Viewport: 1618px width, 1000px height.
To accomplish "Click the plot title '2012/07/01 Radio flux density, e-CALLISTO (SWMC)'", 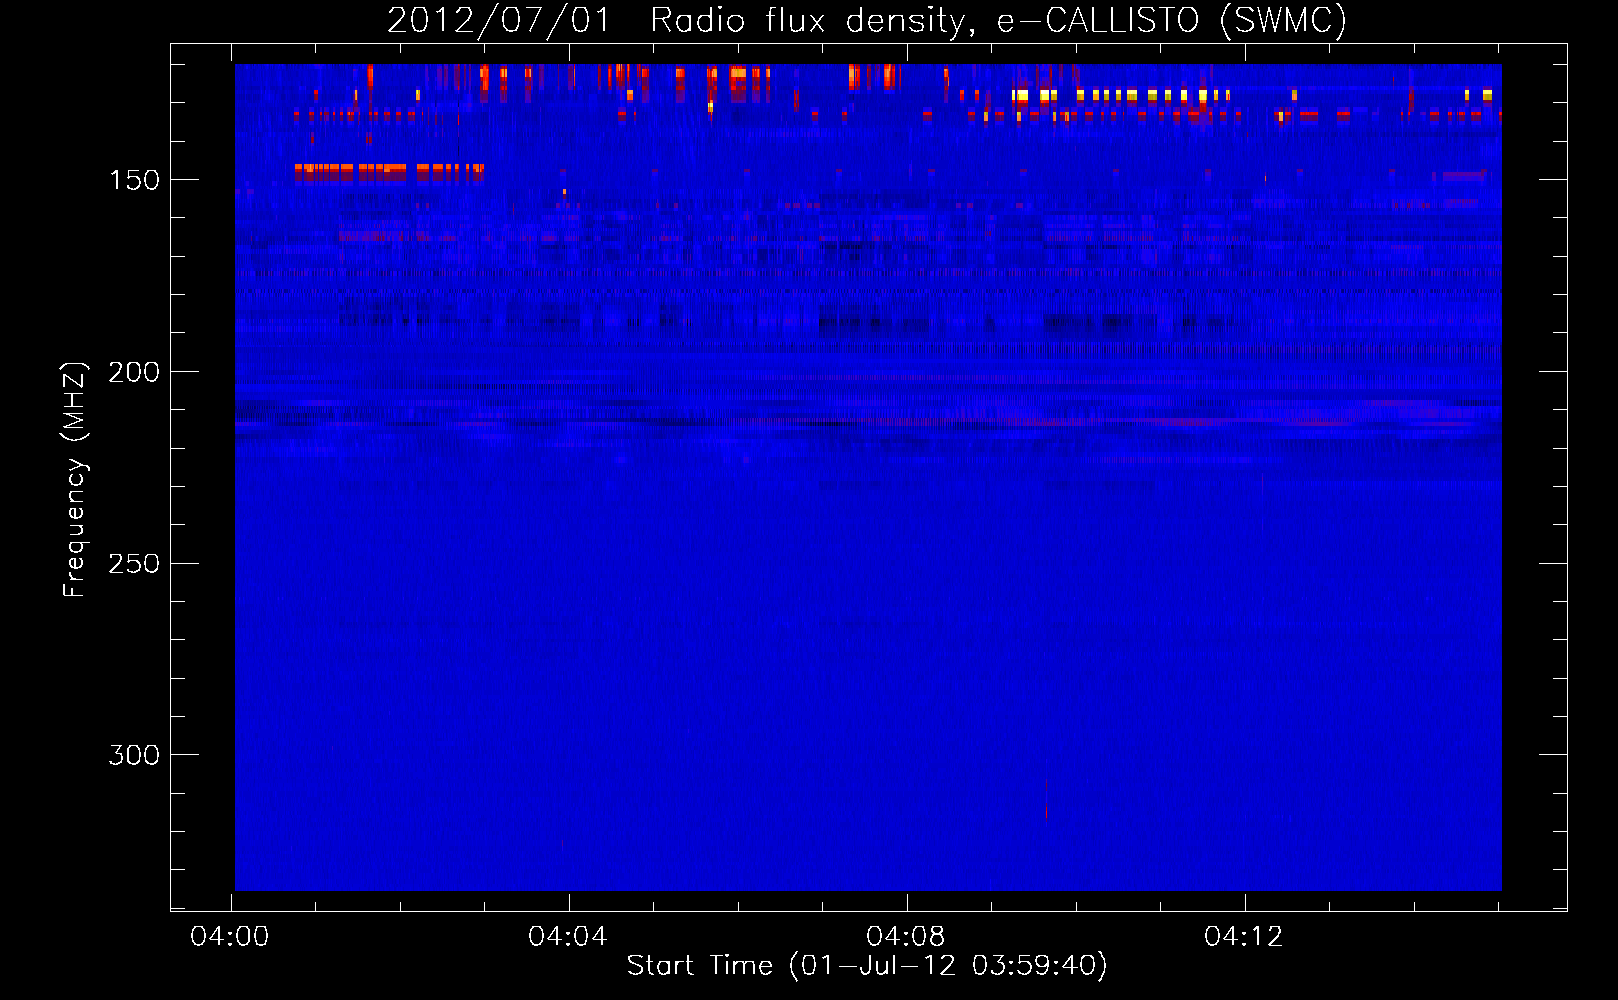I will point(867,20).
